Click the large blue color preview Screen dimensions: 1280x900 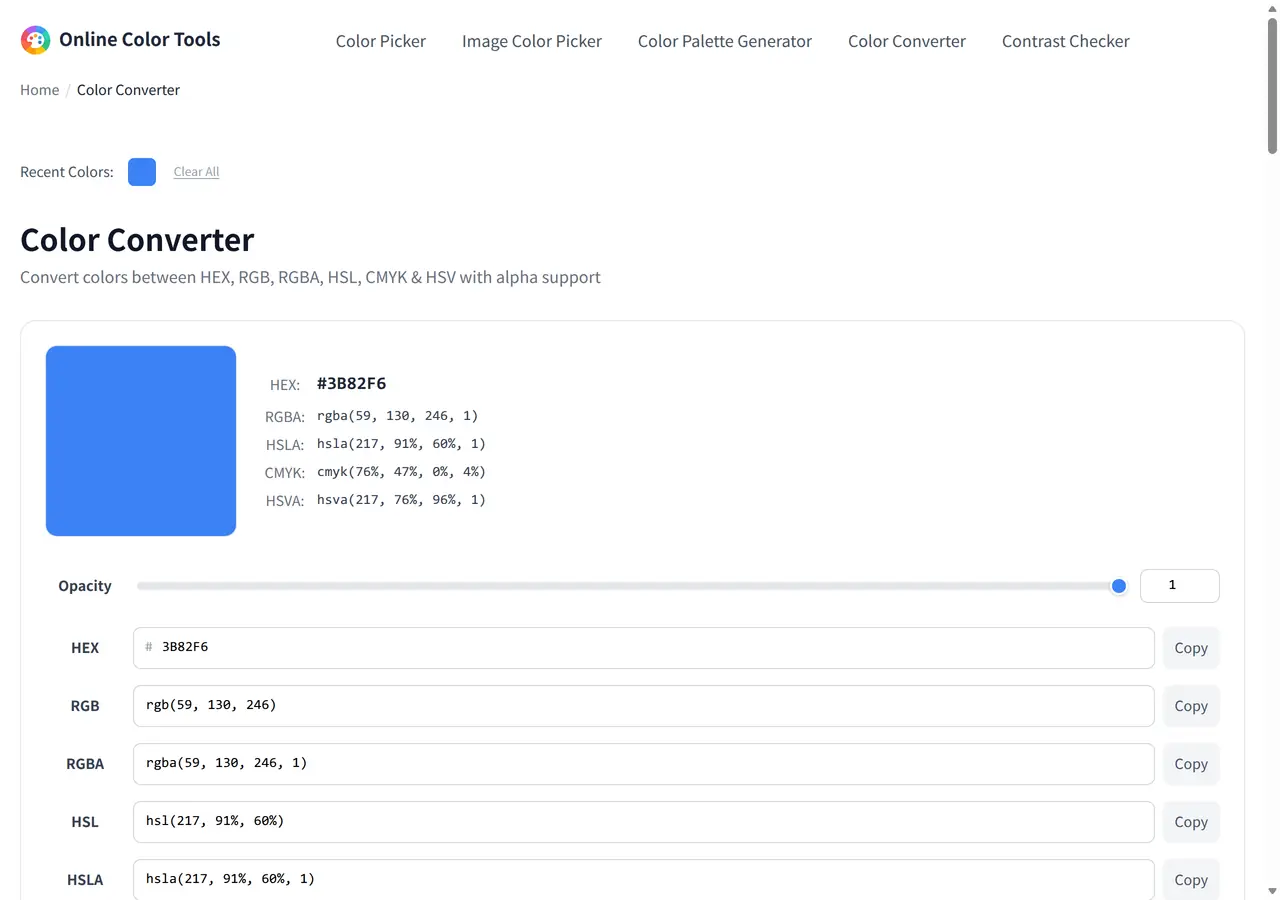[141, 441]
